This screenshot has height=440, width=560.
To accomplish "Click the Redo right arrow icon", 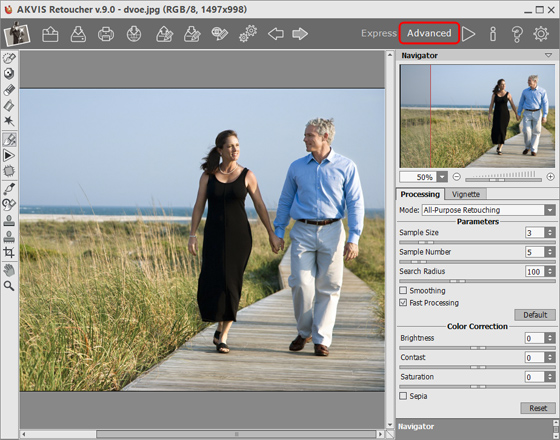I will [x=300, y=34].
